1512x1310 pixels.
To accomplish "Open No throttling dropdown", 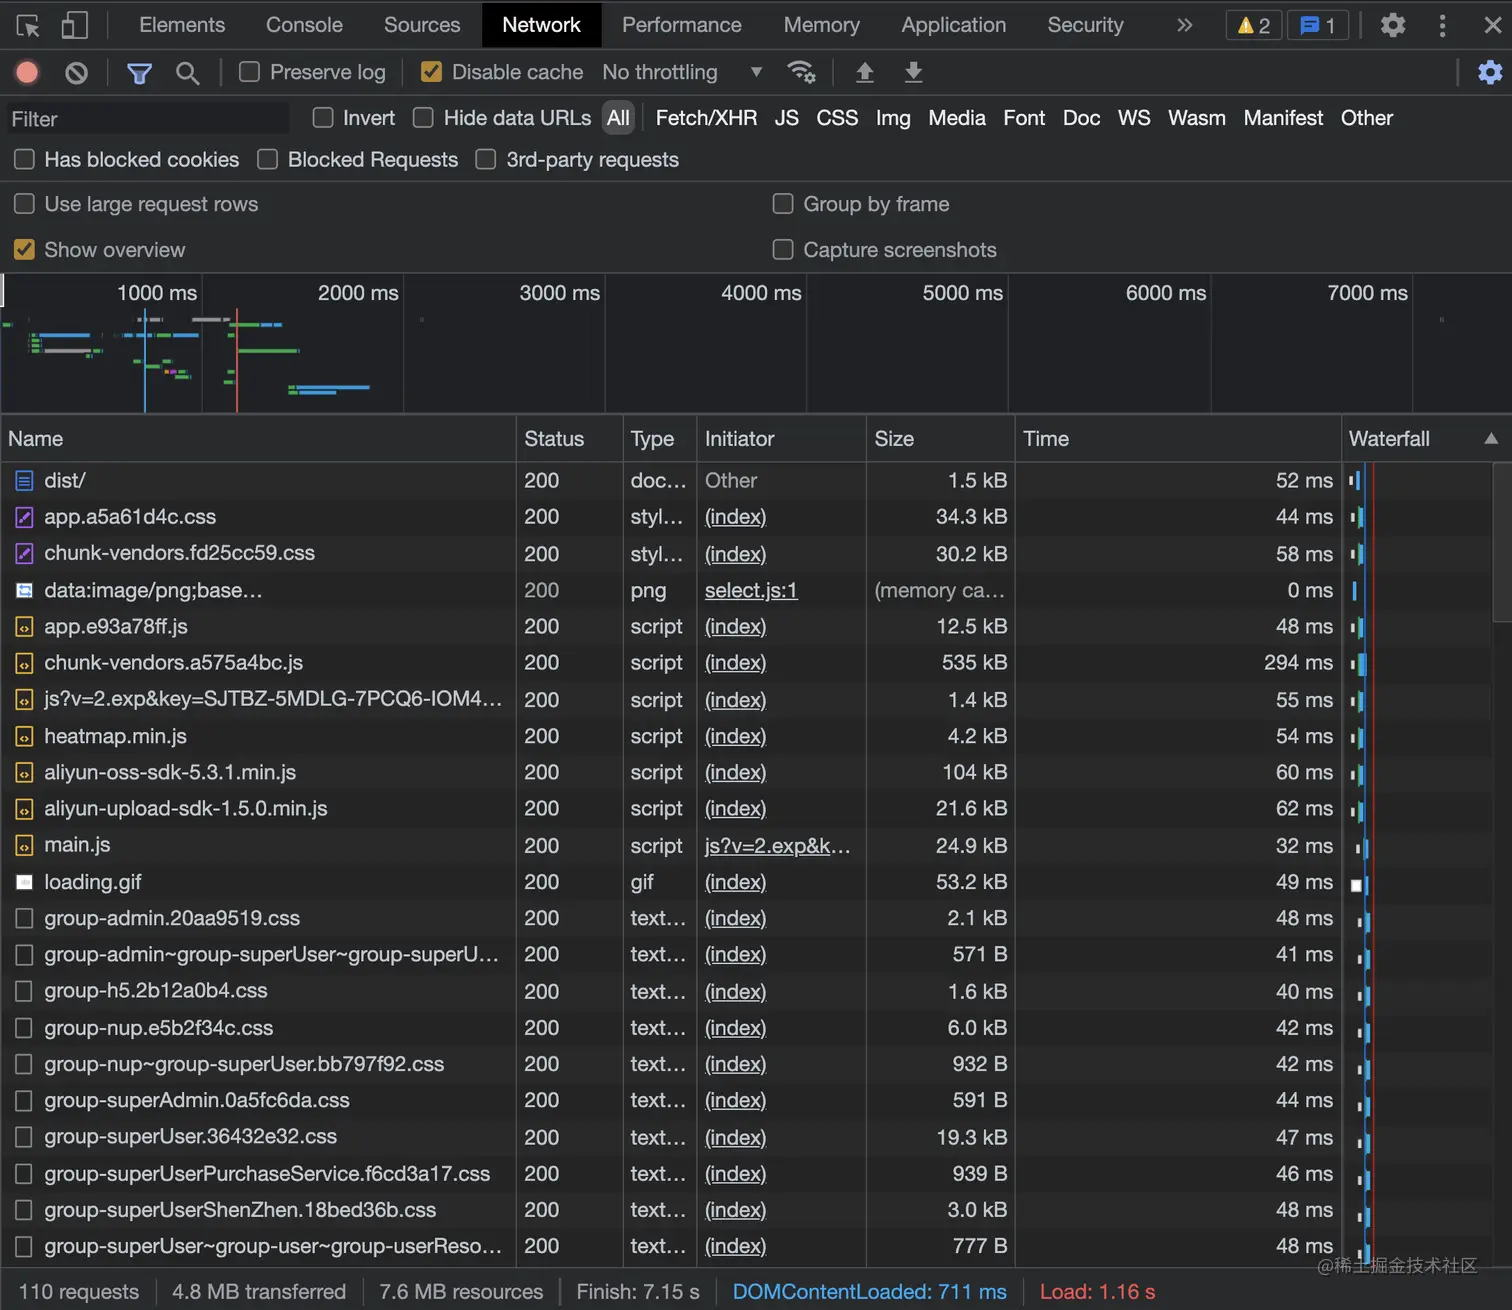I will click(683, 72).
